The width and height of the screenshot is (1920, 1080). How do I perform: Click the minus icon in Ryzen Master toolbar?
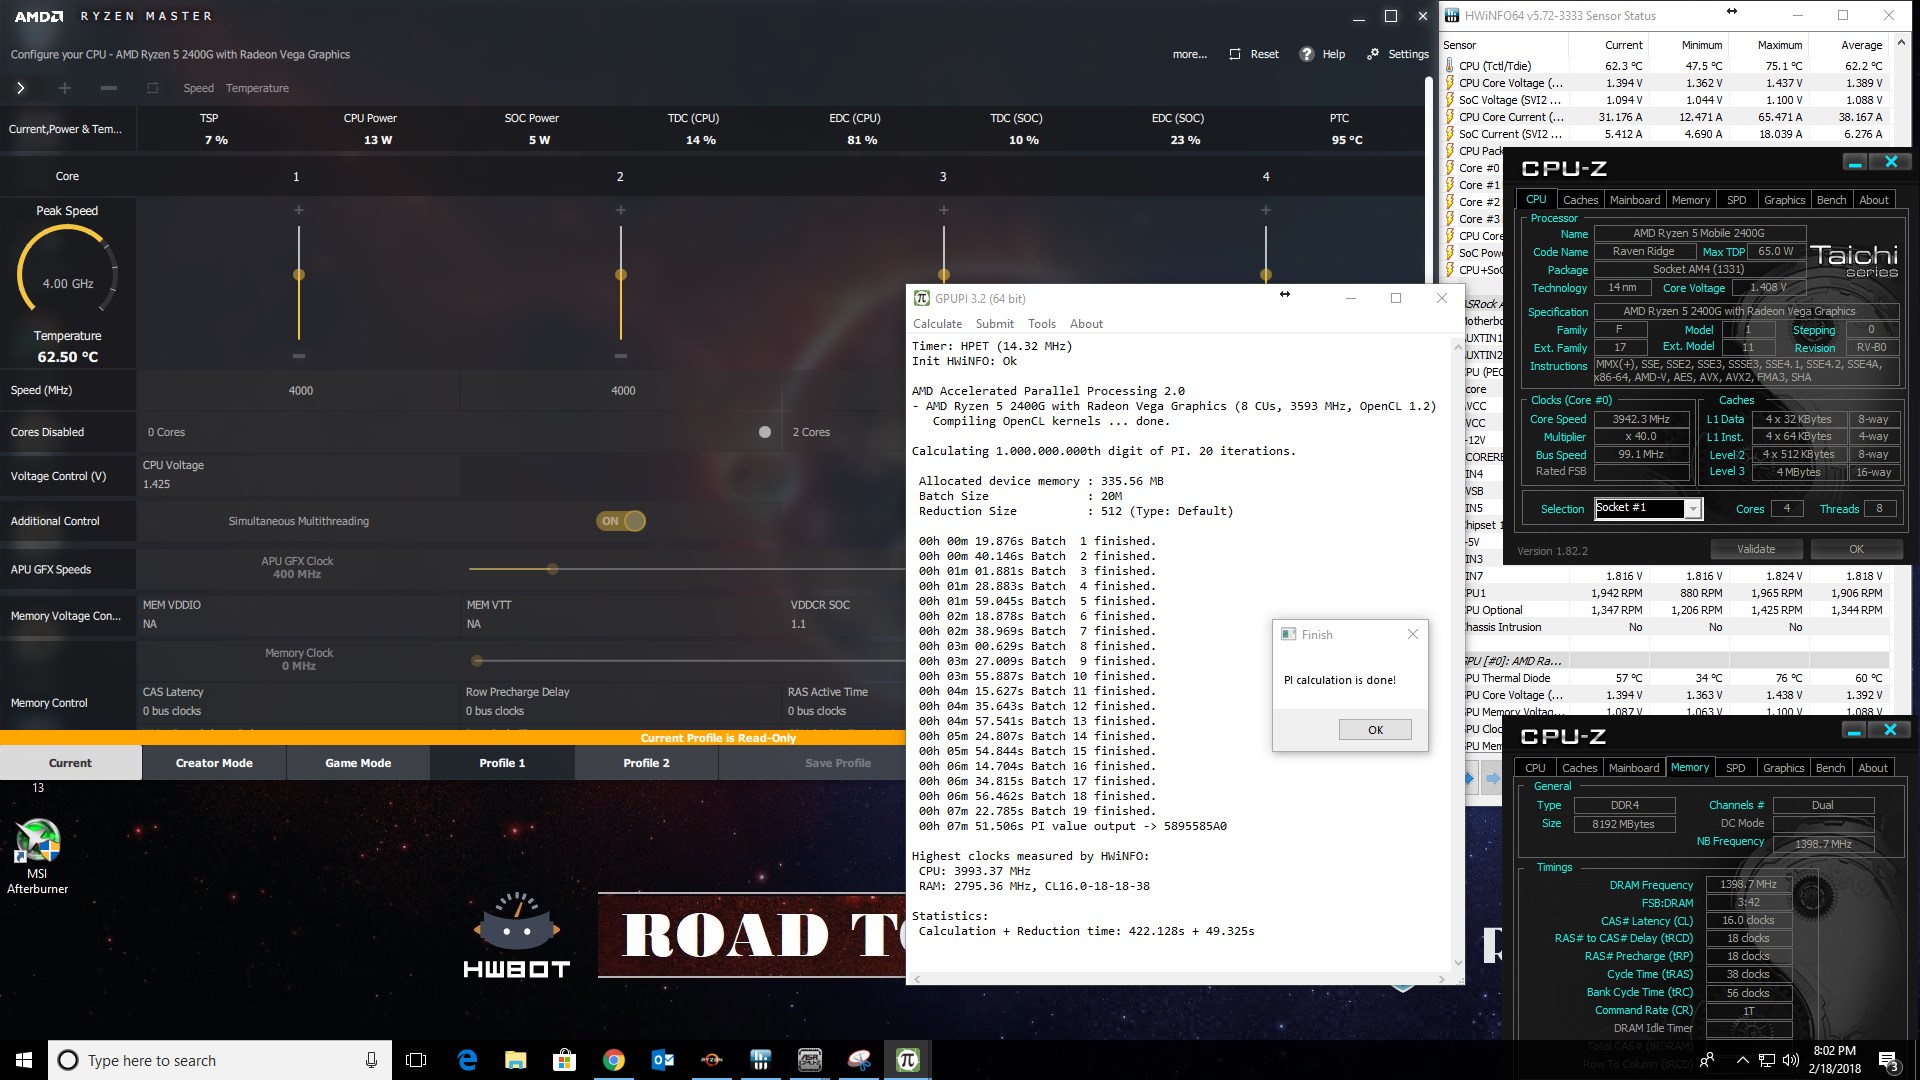(109, 88)
